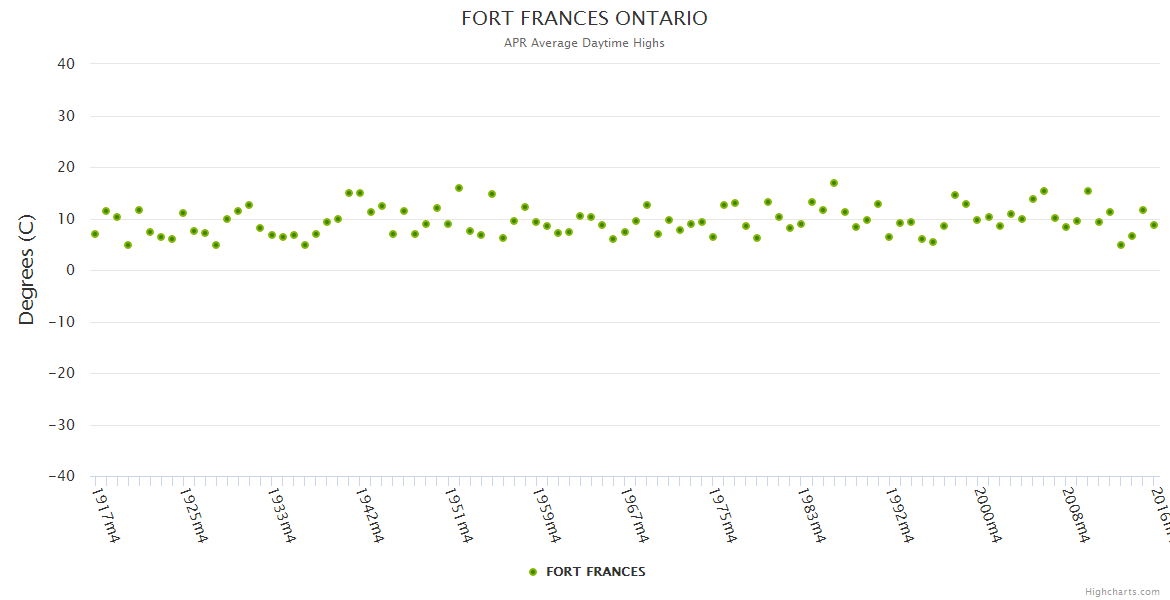Select the first data point at far left
The height and width of the screenshot is (600, 1170).
coord(95,234)
